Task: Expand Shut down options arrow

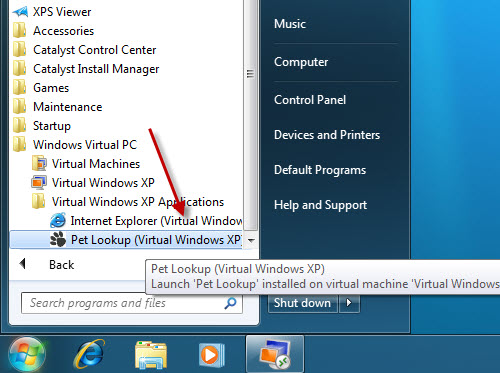Action: [x=349, y=303]
